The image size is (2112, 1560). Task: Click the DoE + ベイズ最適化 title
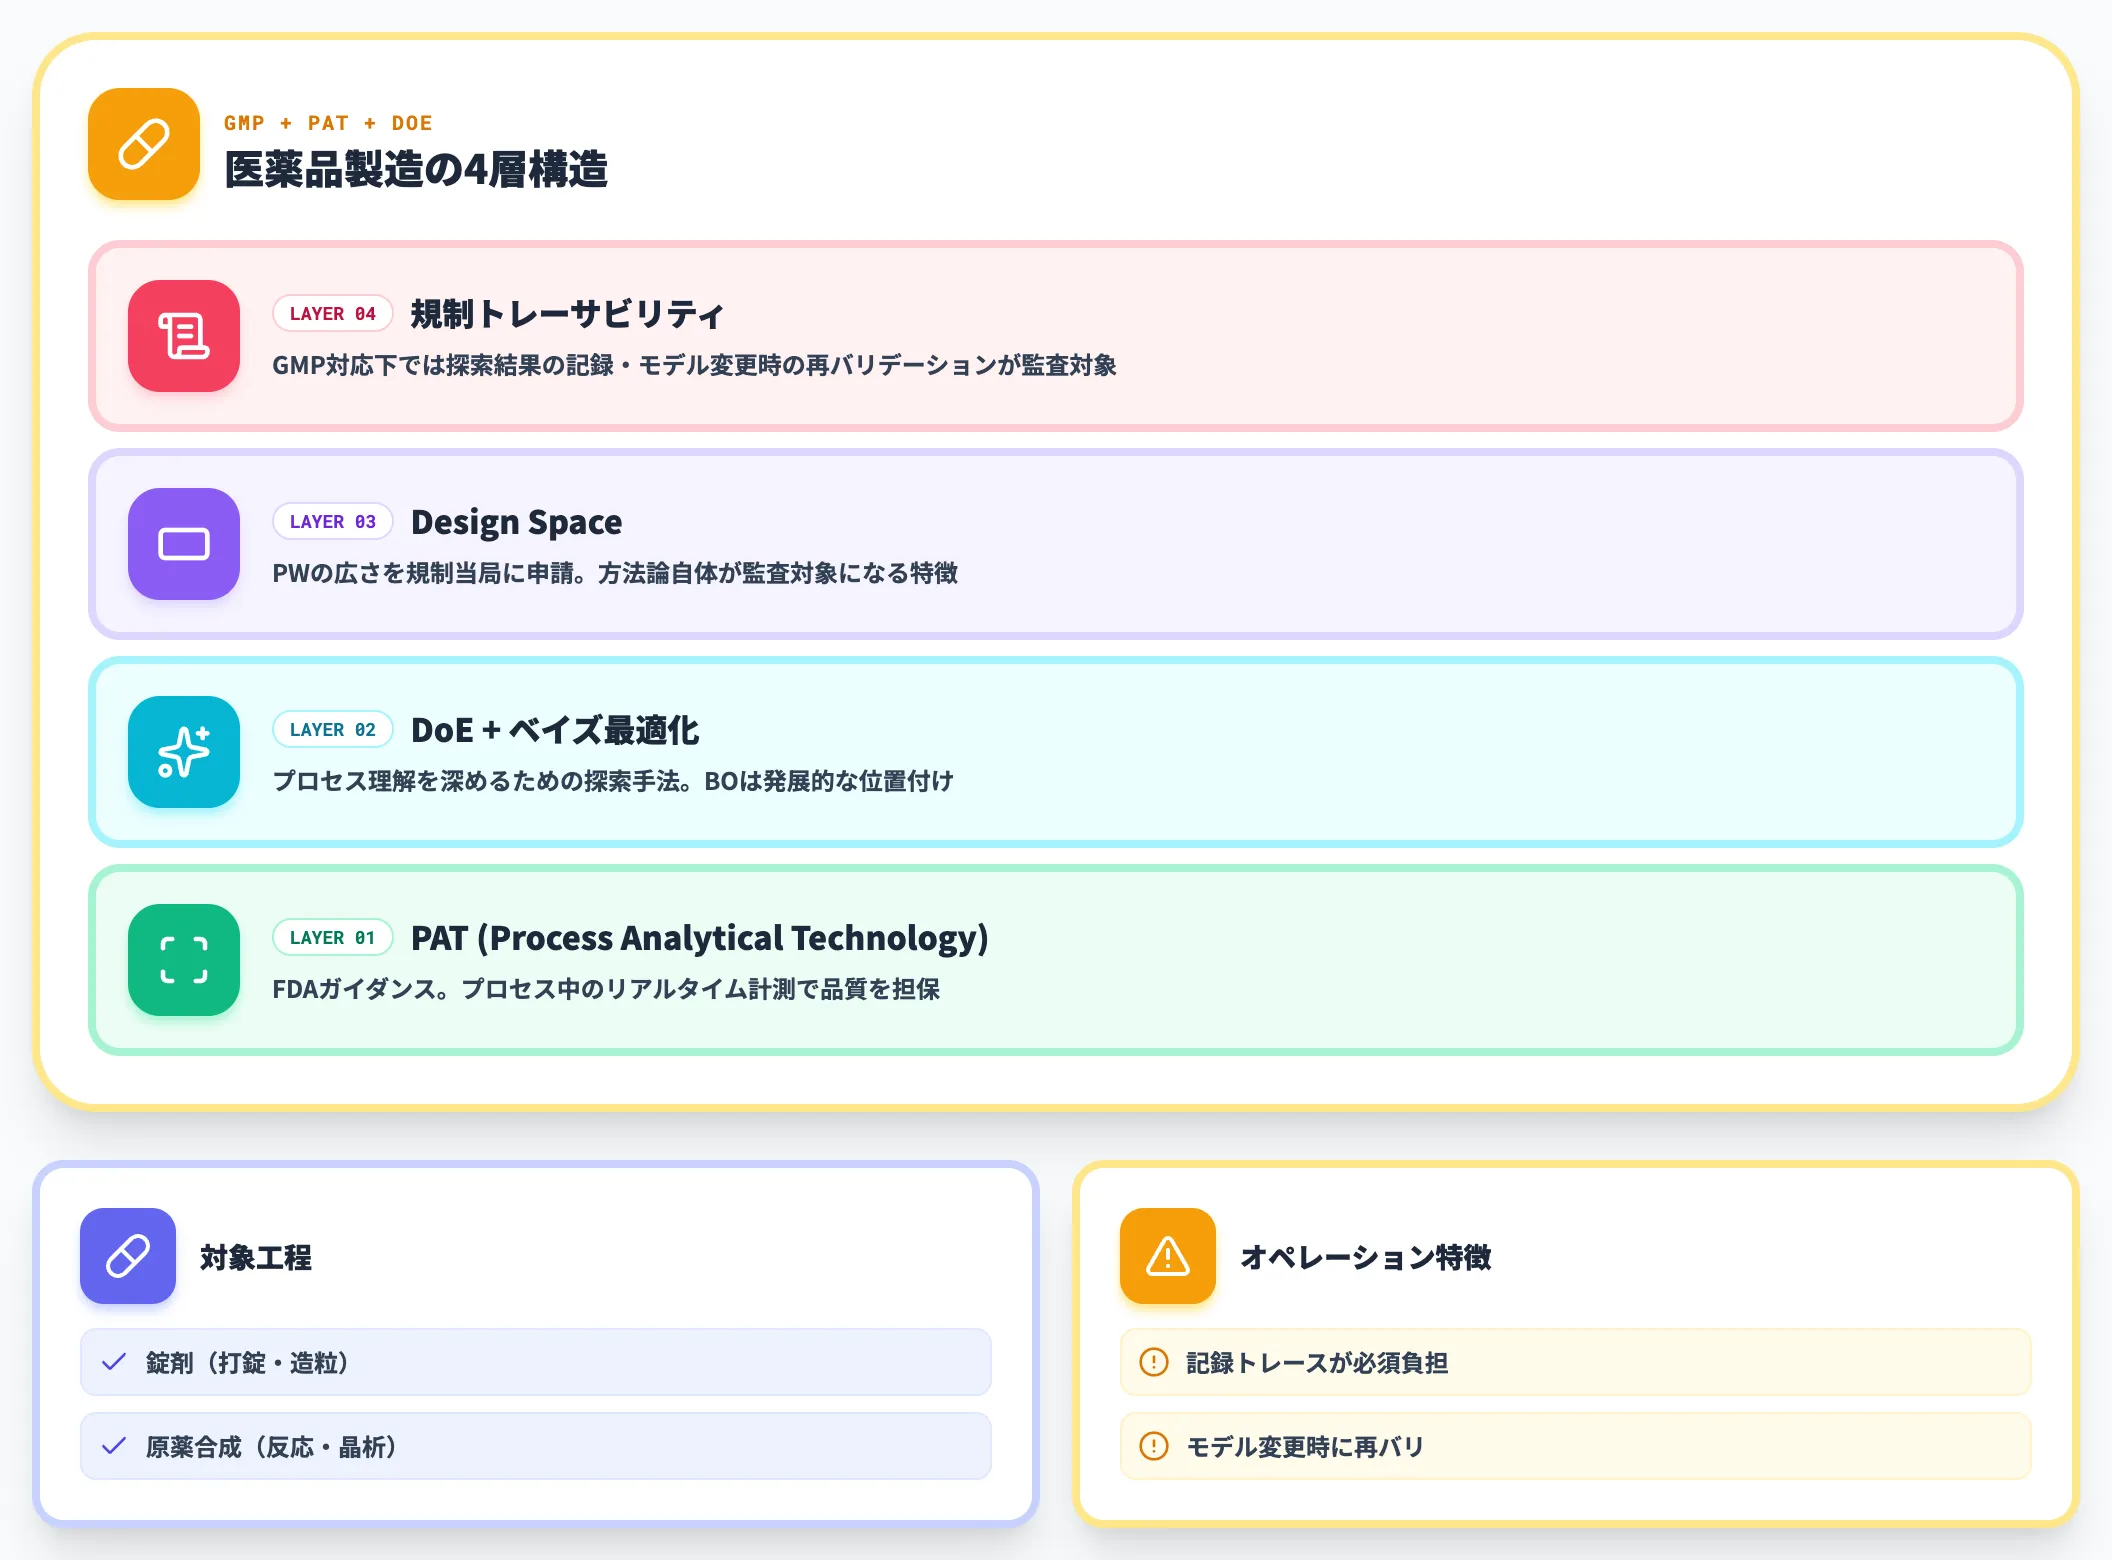555,730
